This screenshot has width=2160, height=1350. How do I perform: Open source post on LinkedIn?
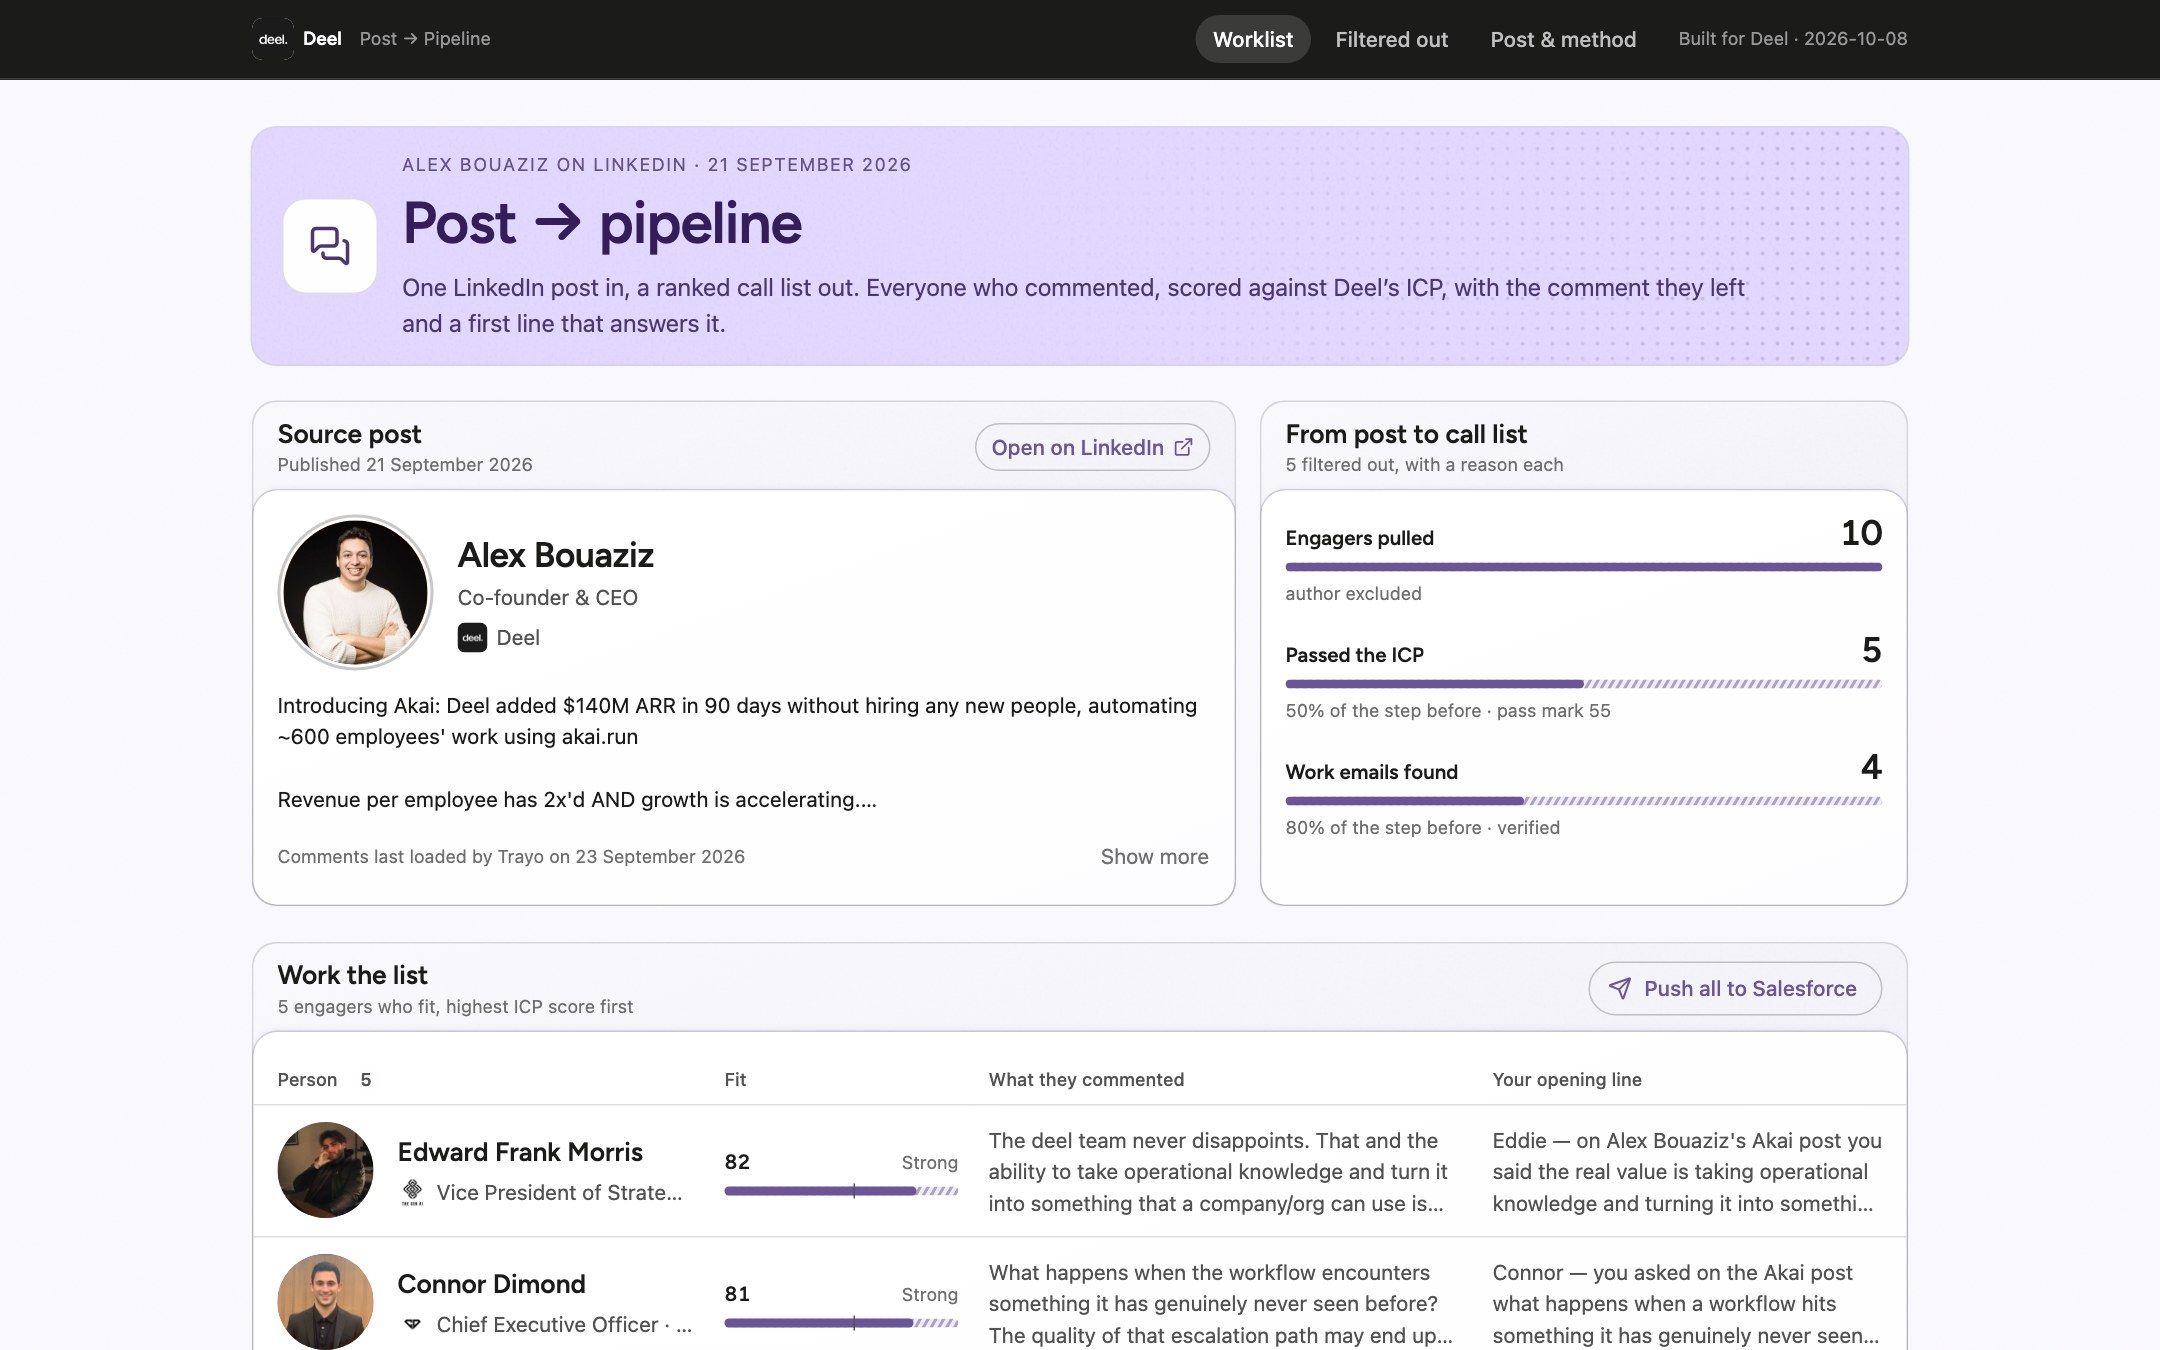tap(1092, 447)
